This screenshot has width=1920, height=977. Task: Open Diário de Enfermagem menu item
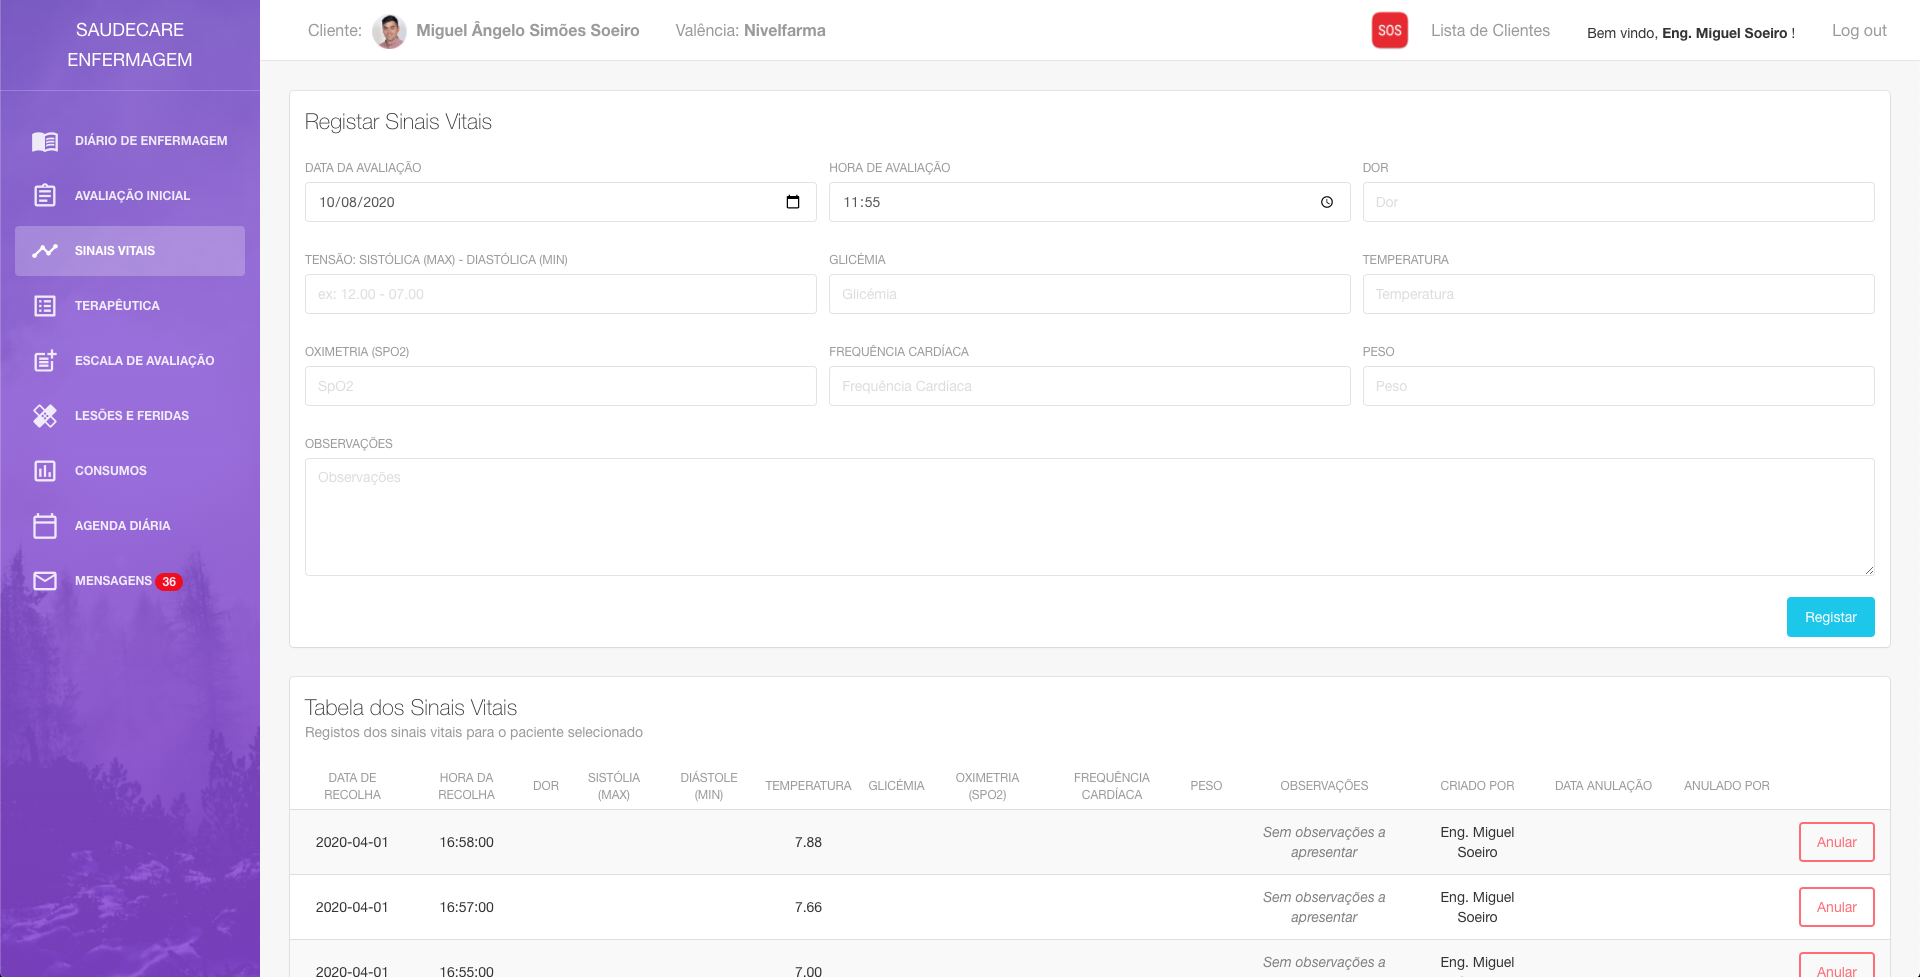click(x=130, y=141)
